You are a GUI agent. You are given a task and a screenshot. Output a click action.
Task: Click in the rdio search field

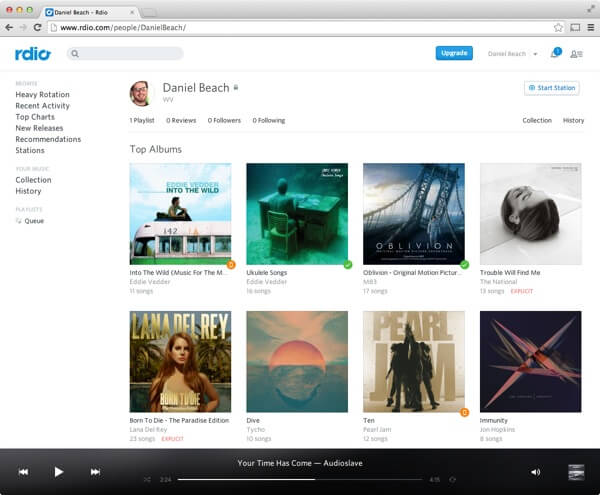(x=125, y=54)
